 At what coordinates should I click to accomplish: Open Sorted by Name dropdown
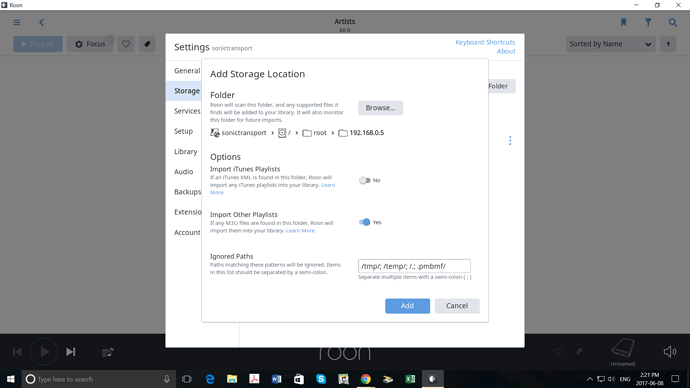(x=610, y=44)
